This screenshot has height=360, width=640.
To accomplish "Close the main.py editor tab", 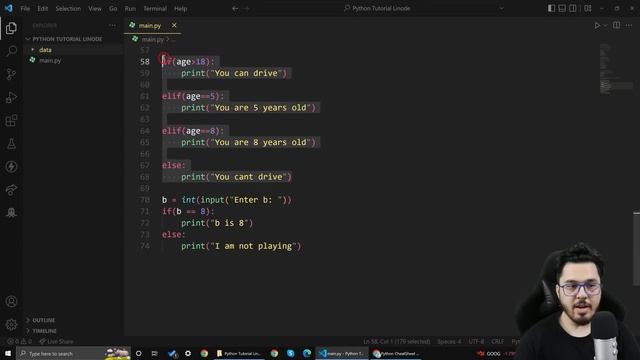I will click(x=174, y=25).
